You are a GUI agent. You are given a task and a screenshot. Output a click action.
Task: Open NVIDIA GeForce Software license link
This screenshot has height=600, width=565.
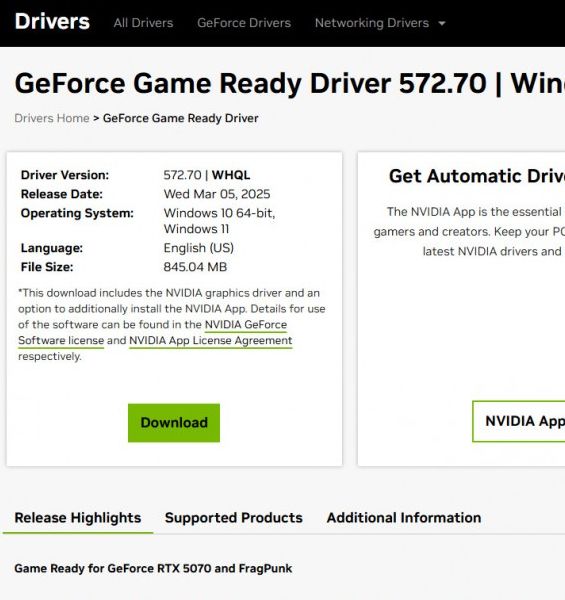(x=246, y=325)
